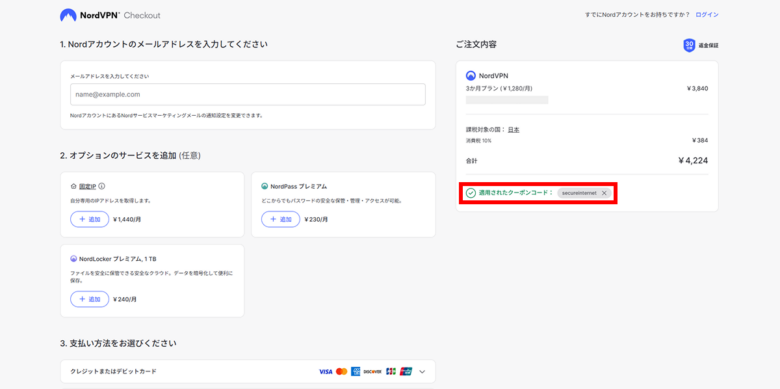
Task: Click the total amount ¥4,224
Action: click(693, 160)
